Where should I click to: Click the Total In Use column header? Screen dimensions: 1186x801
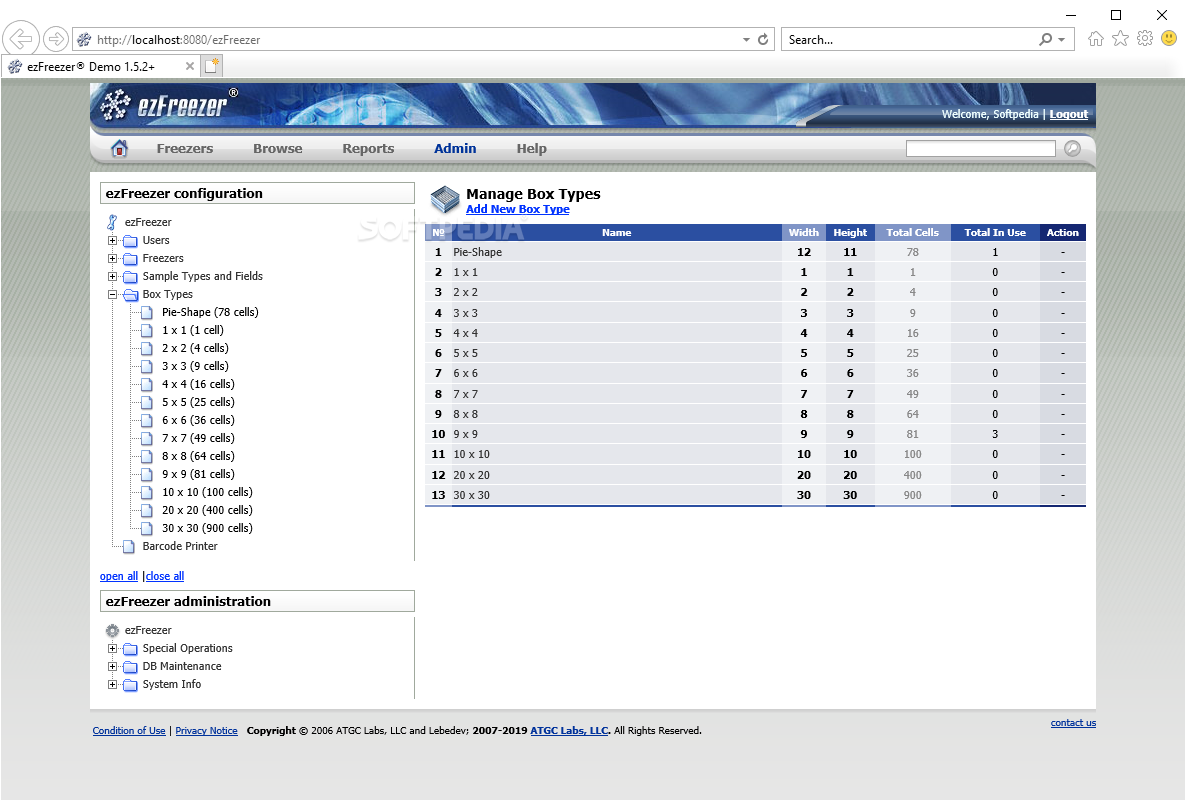[995, 233]
